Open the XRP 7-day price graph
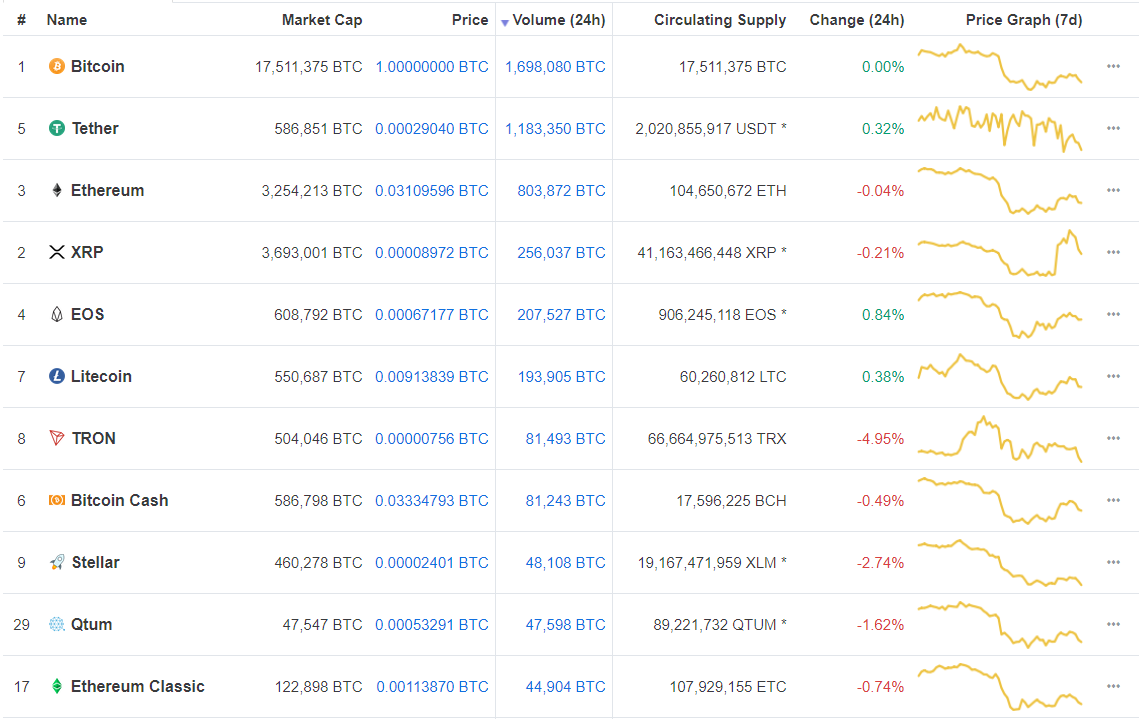The height and width of the screenshot is (719, 1143). [x=1000, y=253]
